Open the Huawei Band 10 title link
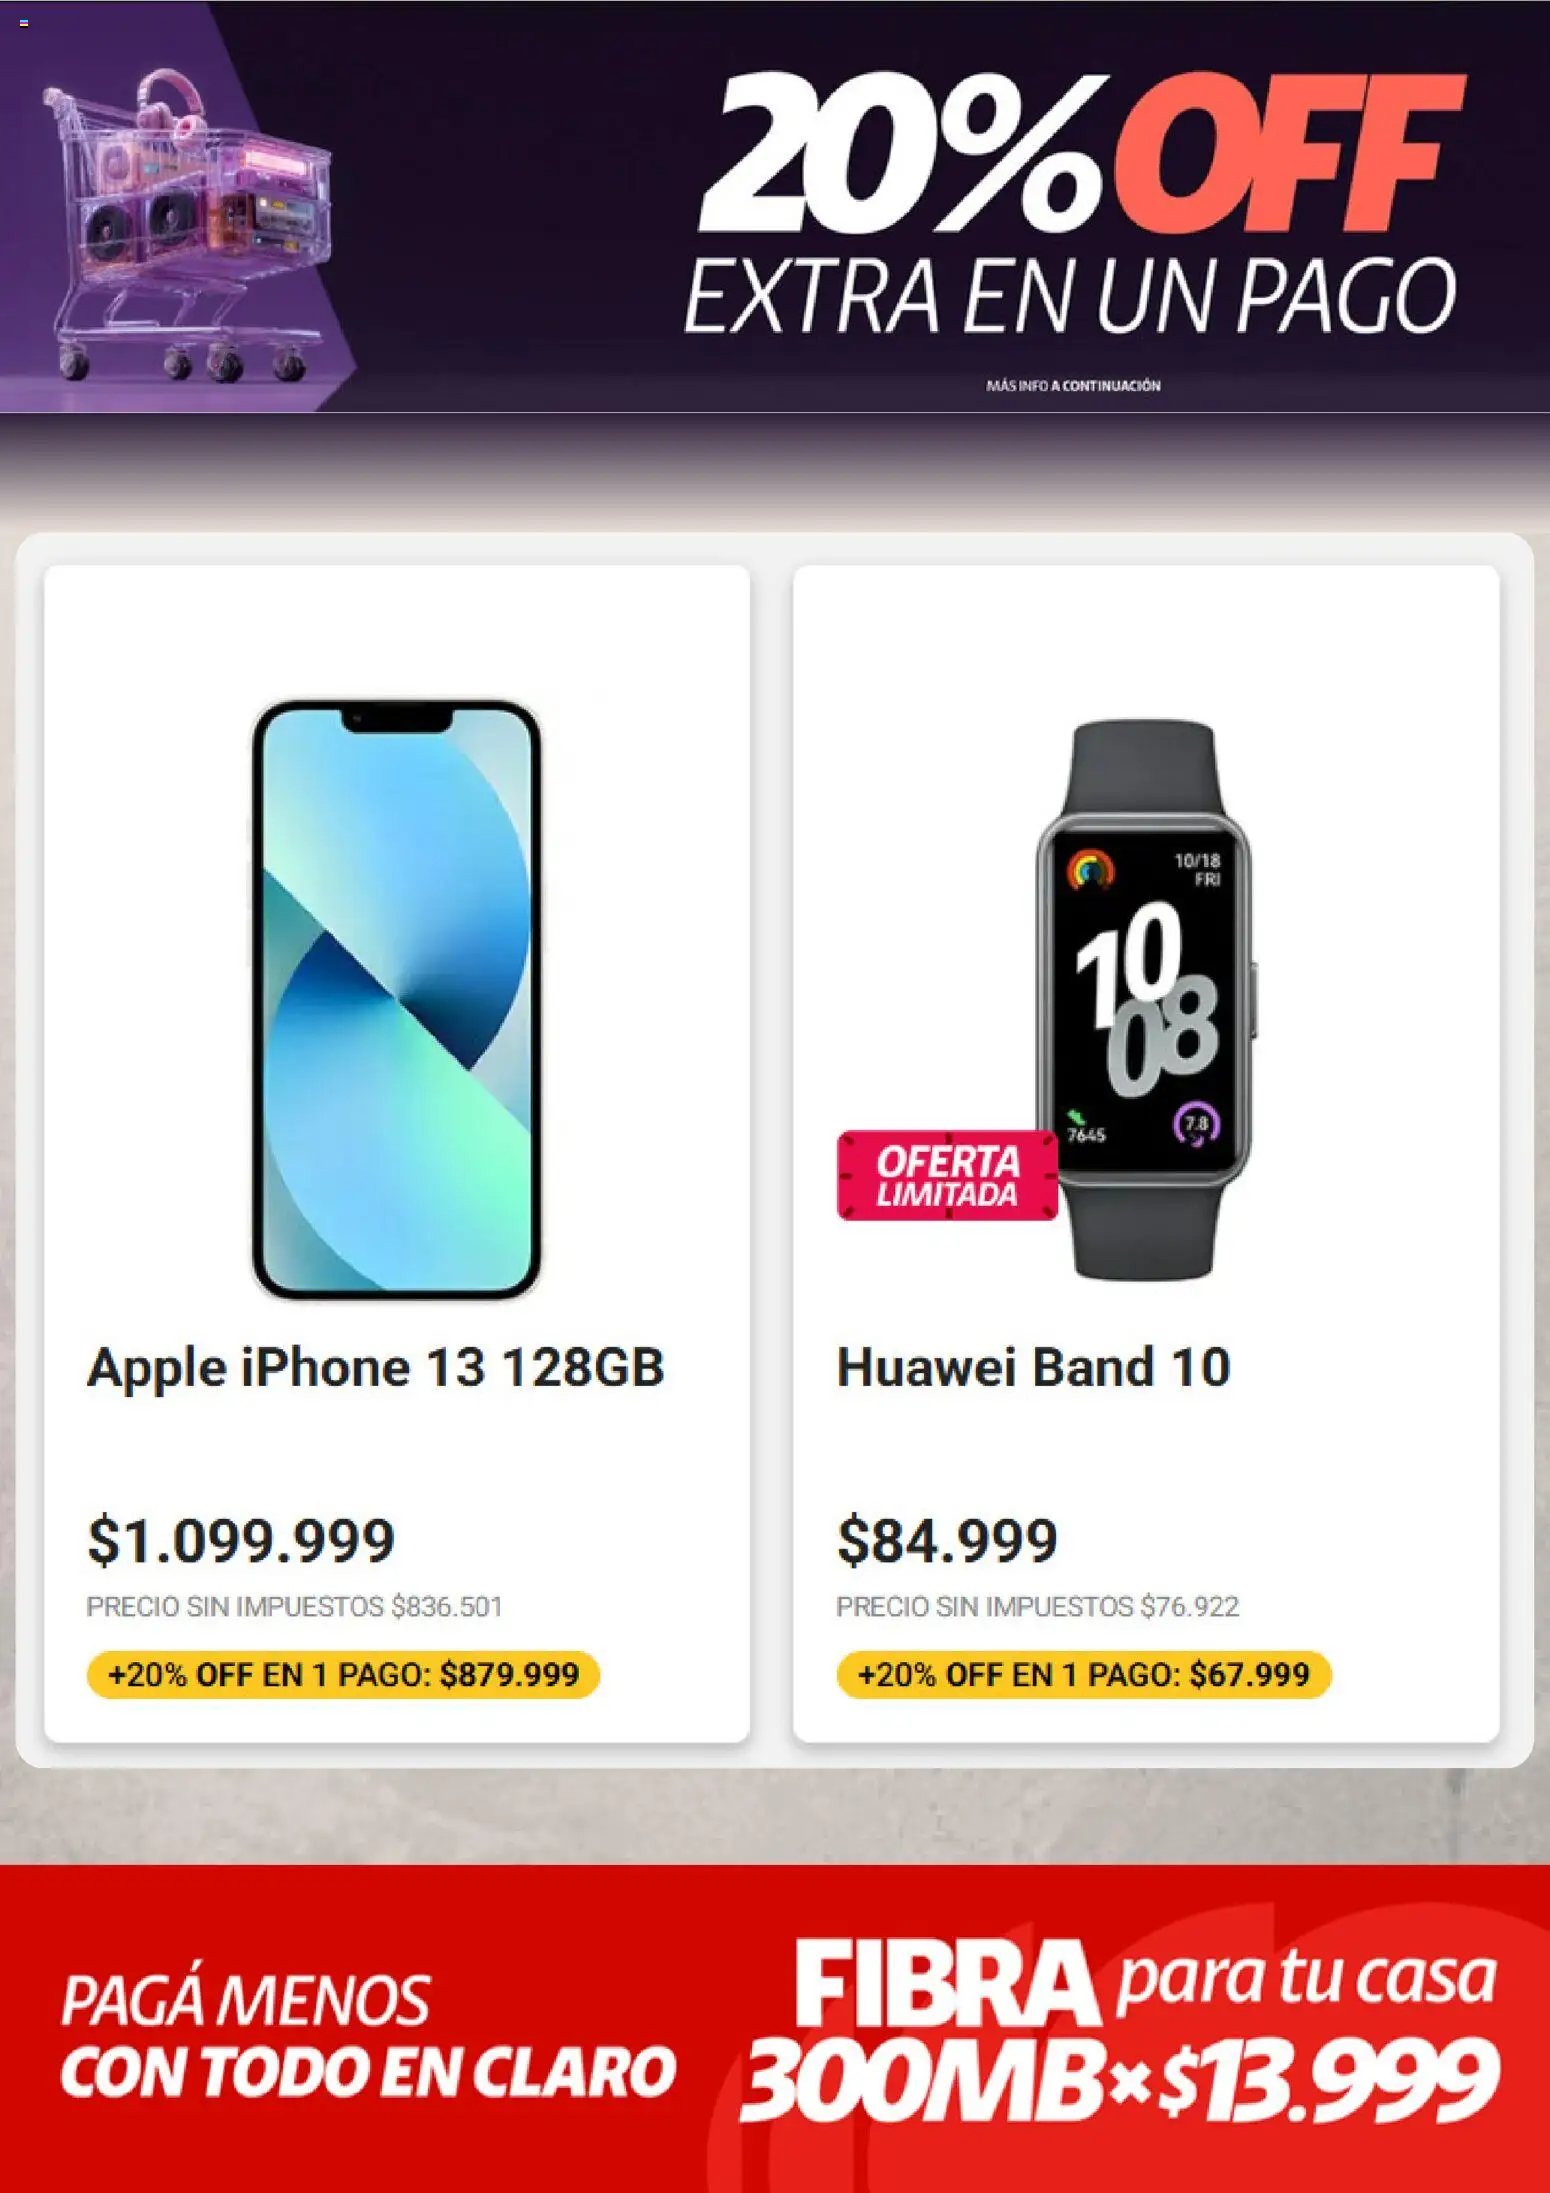Viewport: 1550px width, 2193px height. pos(1033,1367)
